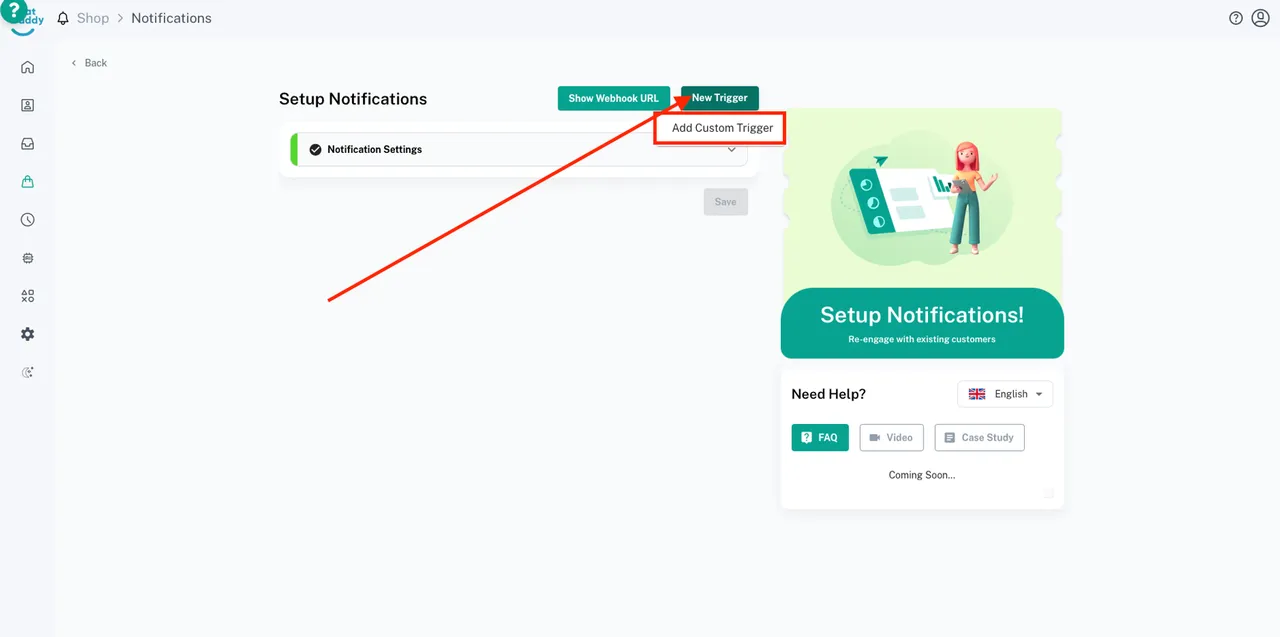Click the chip bot icon in sidebar
This screenshot has width=1280, height=637.
(28, 258)
